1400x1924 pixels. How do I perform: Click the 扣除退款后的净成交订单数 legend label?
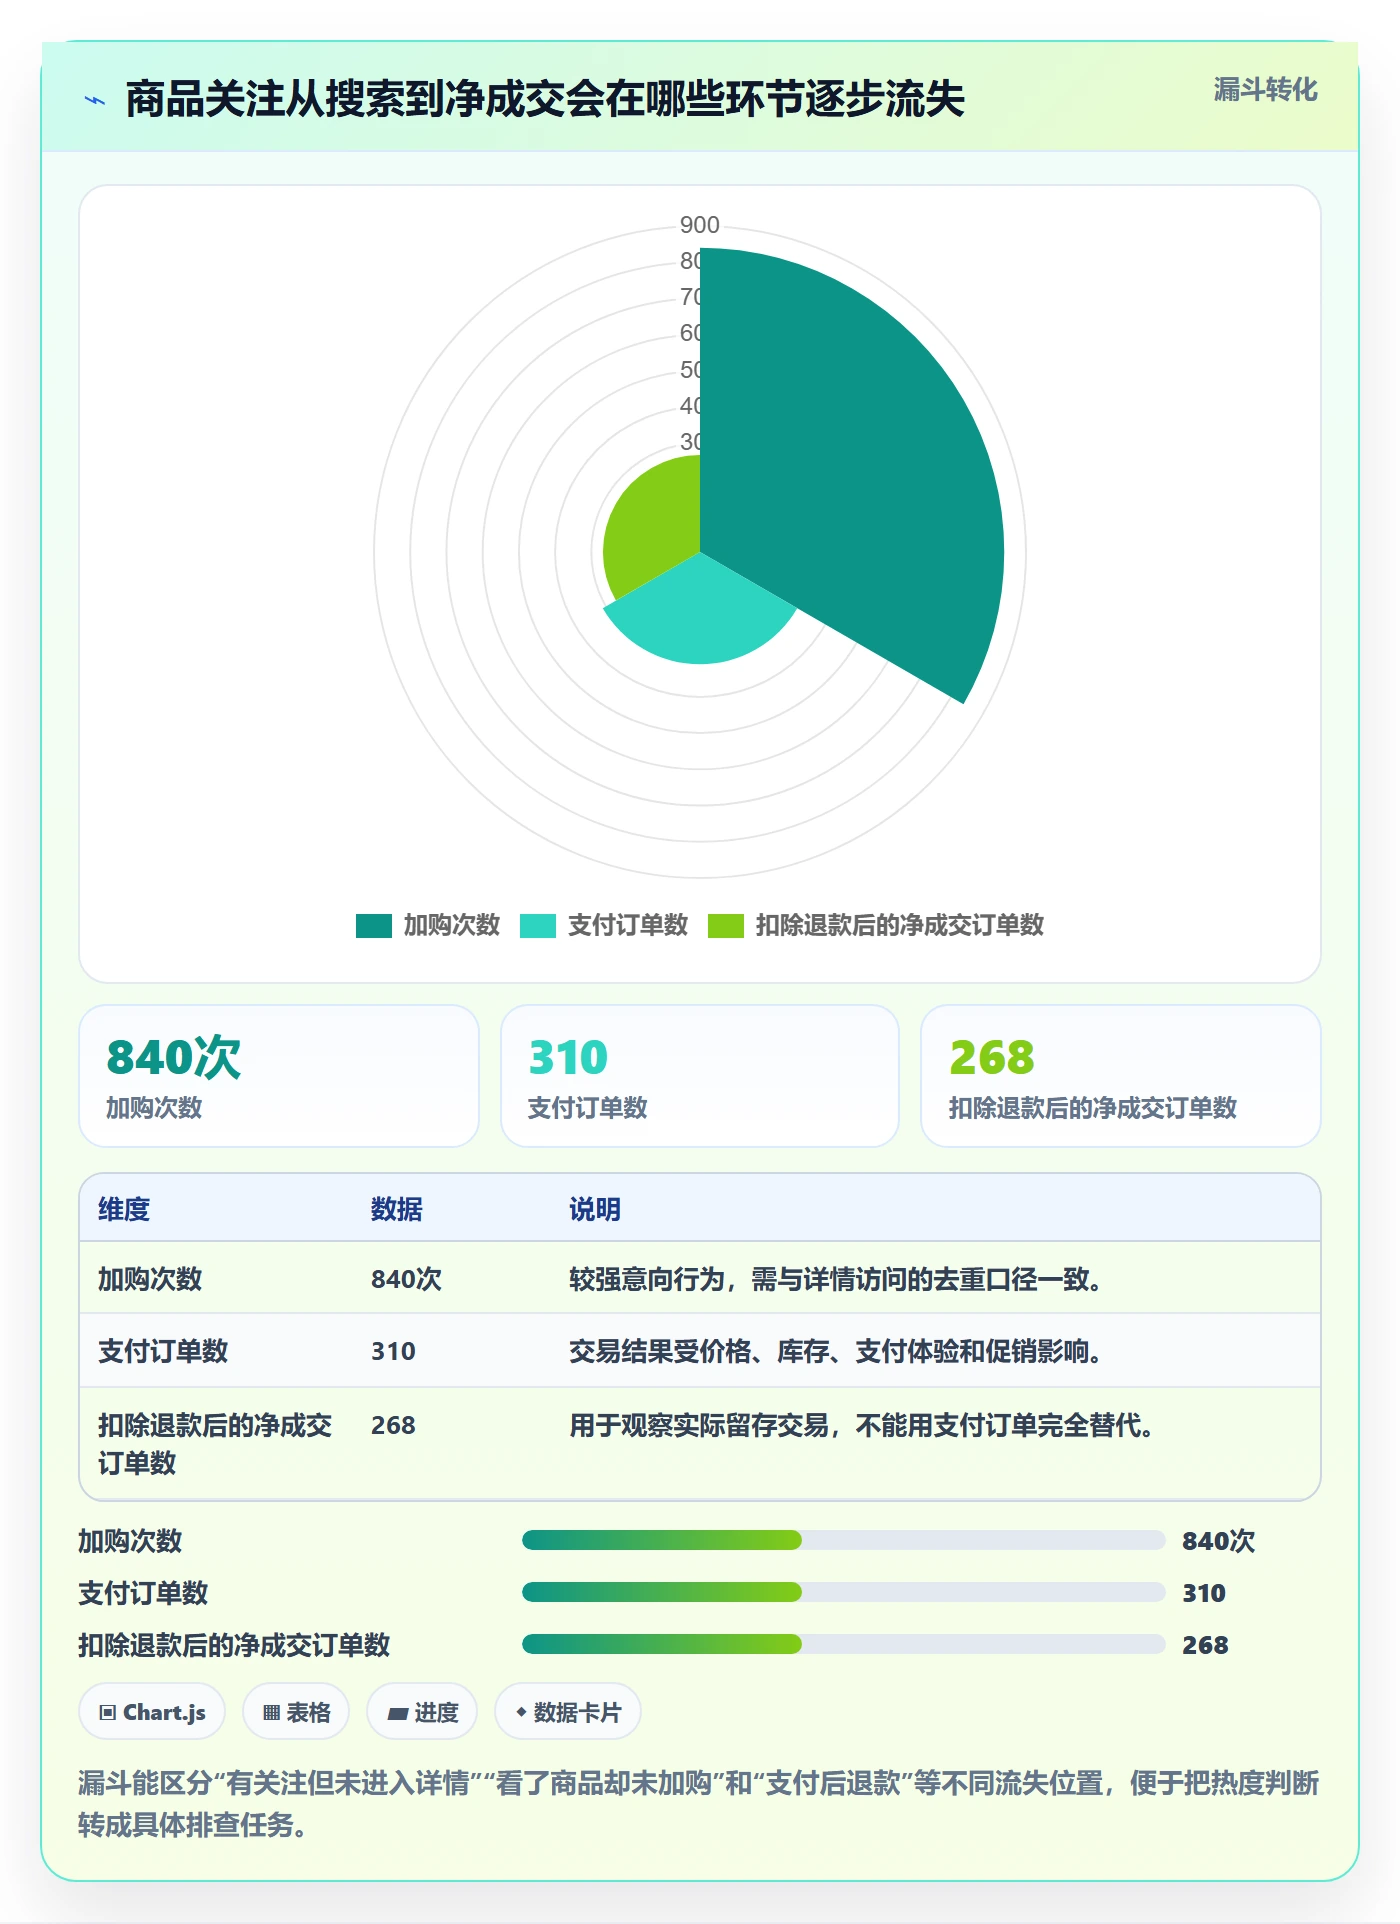(900, 925)
